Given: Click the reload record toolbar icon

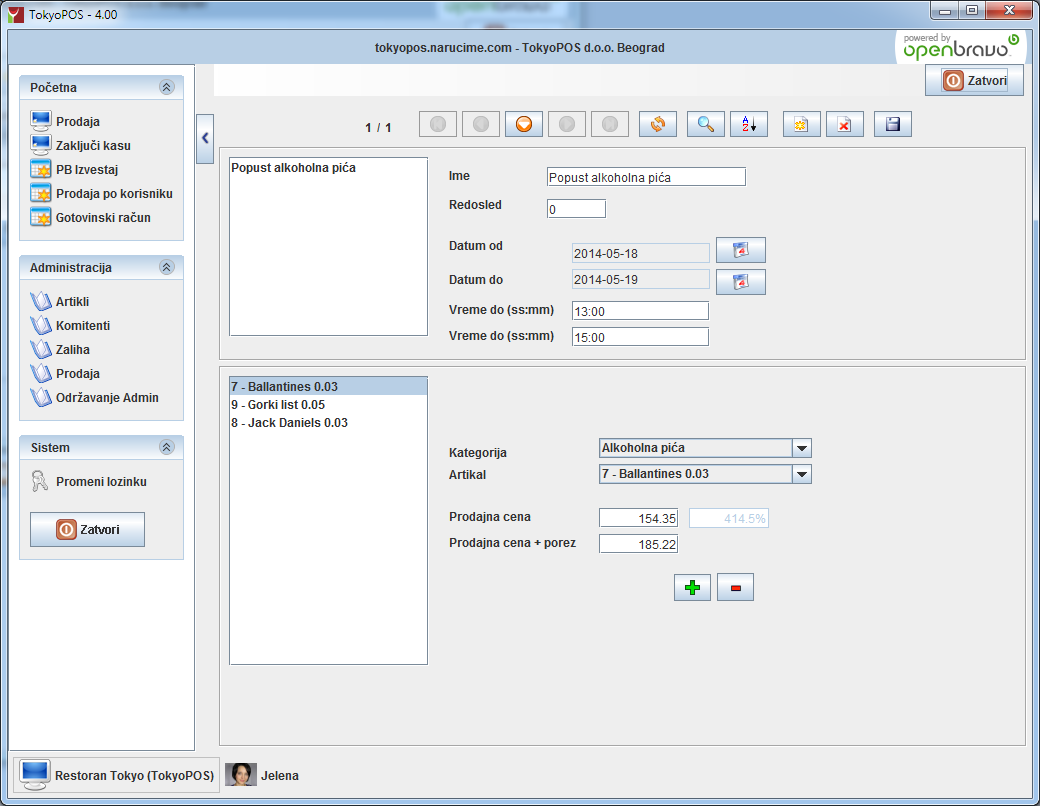Looking at the screenshot, I should [657, 124].
